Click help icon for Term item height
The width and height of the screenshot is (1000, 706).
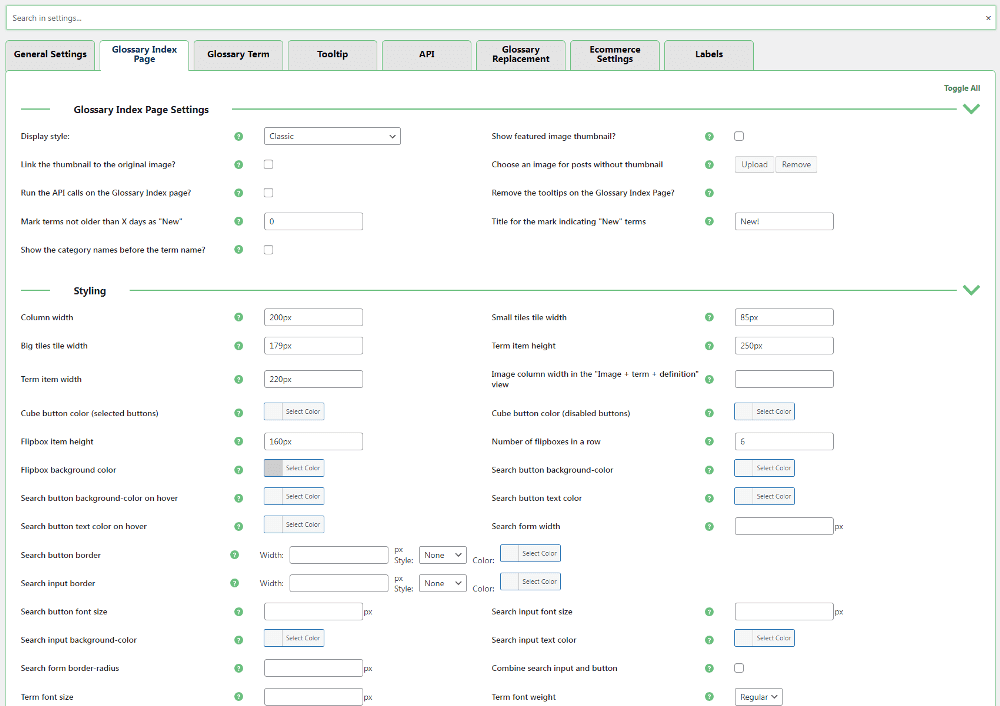[709, 346]
